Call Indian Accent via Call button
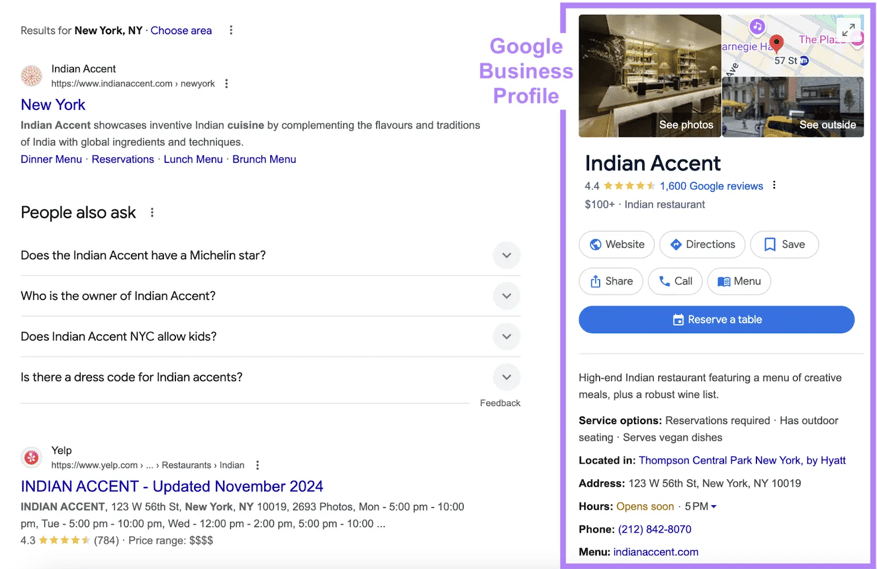877x569 pixels. (x=675, y=281)
